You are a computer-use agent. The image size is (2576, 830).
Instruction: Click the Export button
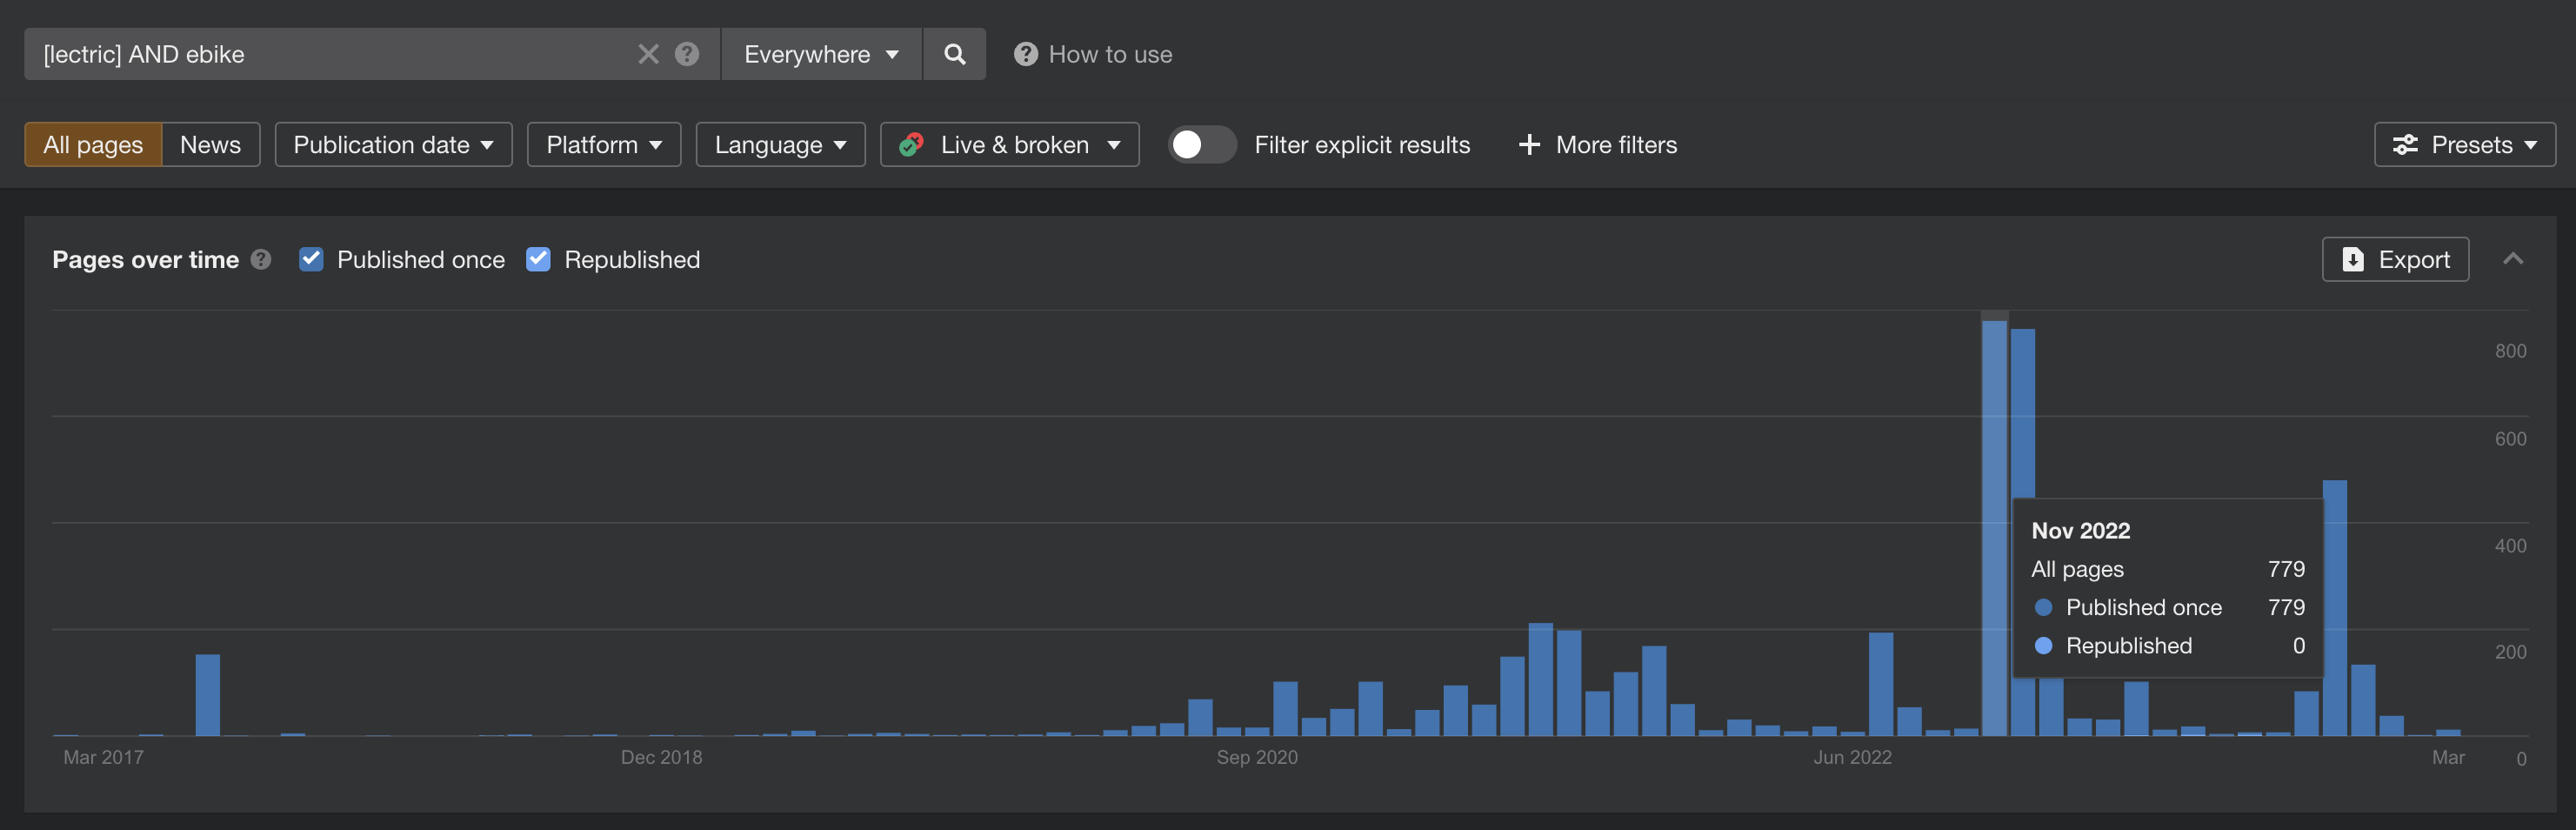point(2394,259)
